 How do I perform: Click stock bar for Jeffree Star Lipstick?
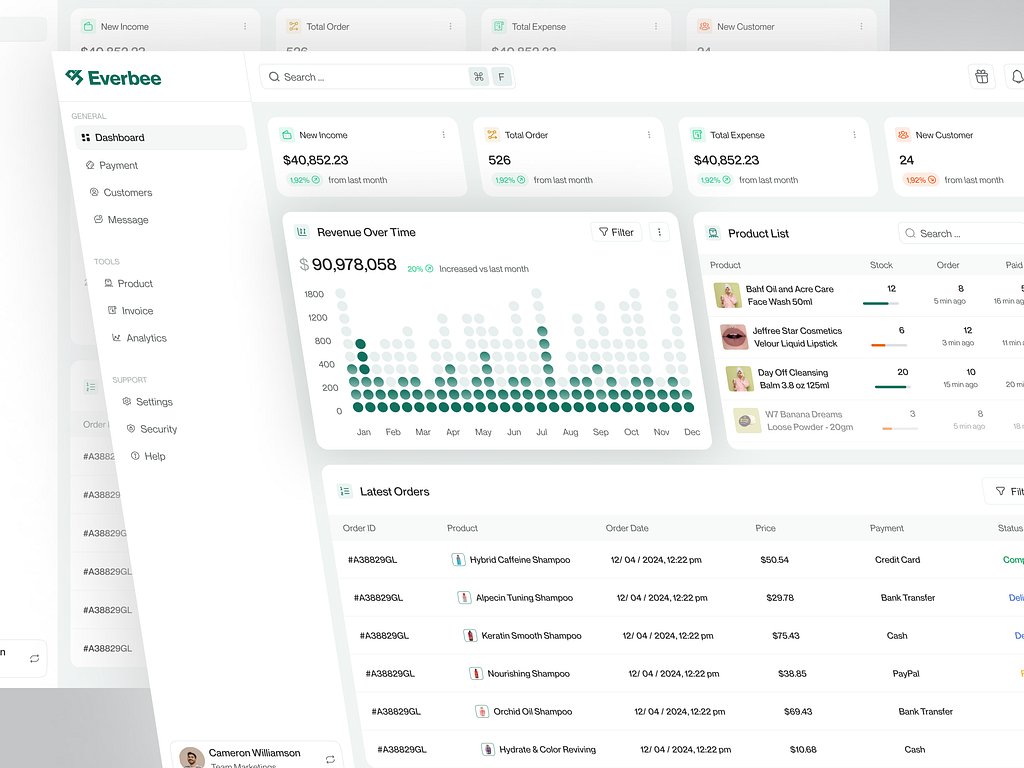888,345
